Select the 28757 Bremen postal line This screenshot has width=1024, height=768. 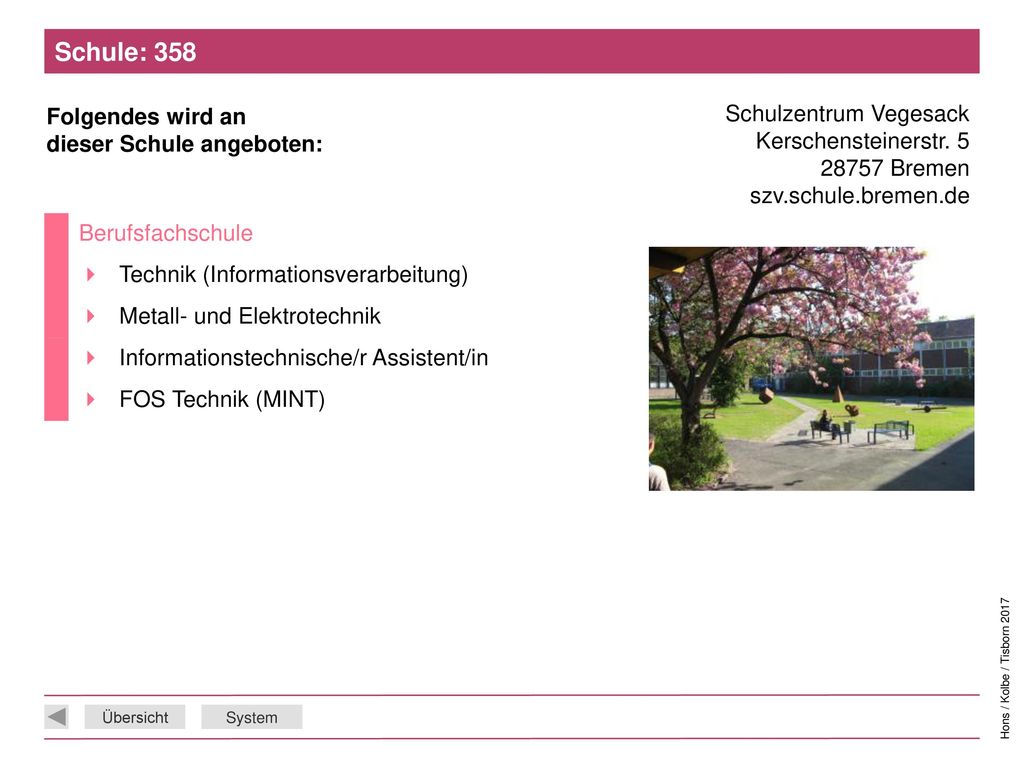pos(895,168)
